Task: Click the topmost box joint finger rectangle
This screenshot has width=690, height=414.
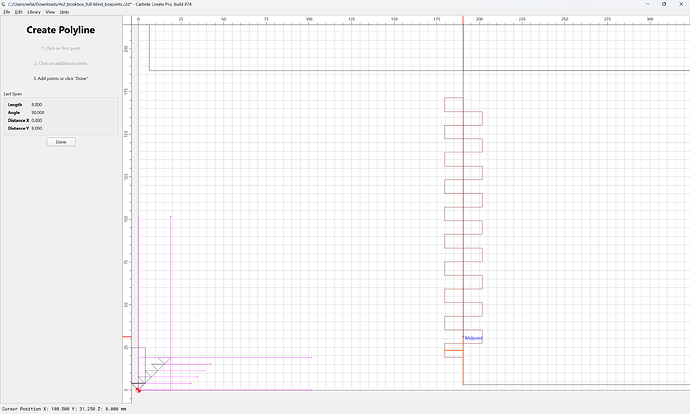Action: click(454, 105)
